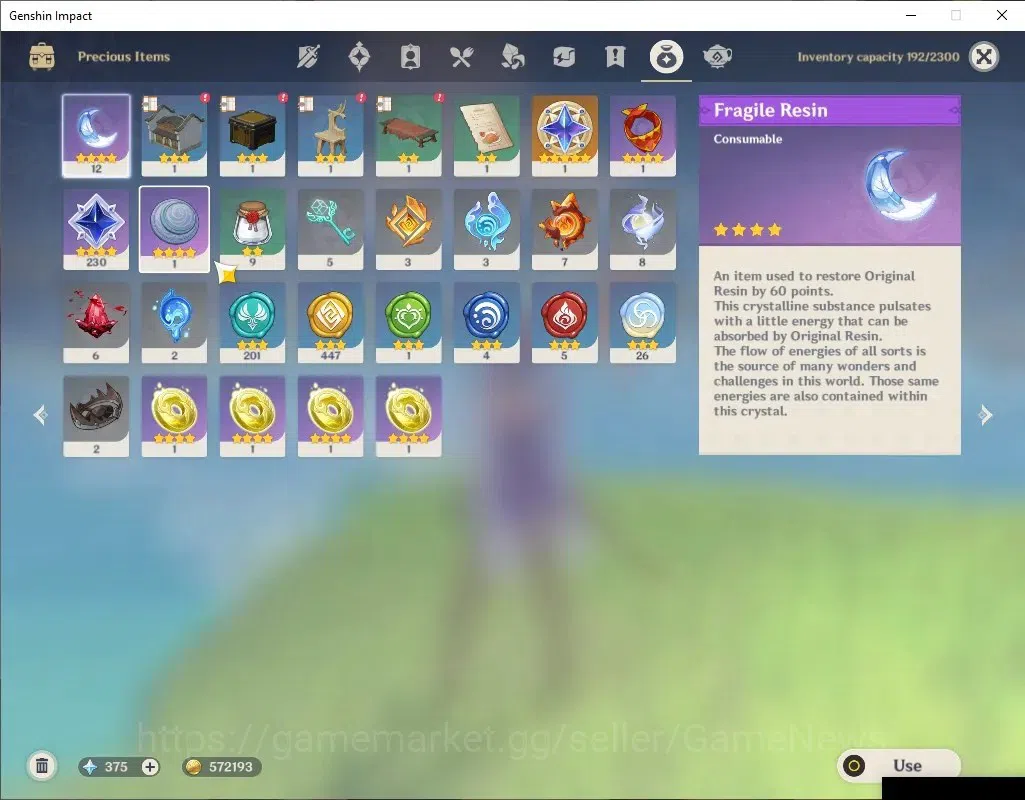Close the inventory with X button

984,57
